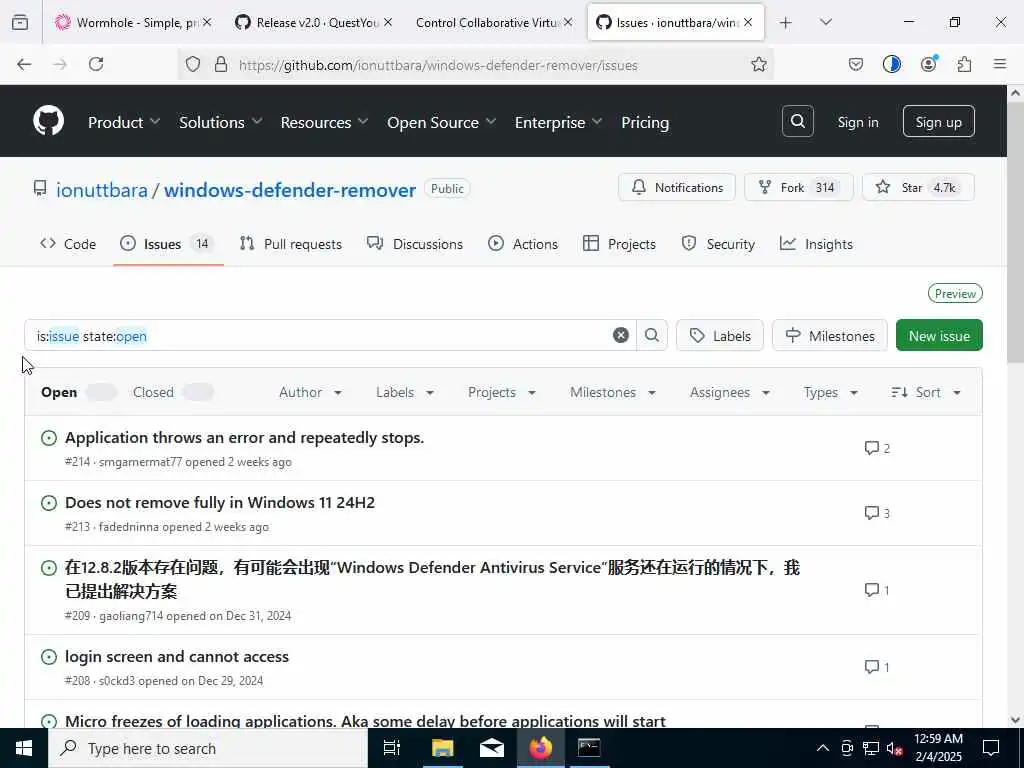Viewport: 1024px width, 768px height.
Task: Click the New issue button
Action: coord(938,335)
